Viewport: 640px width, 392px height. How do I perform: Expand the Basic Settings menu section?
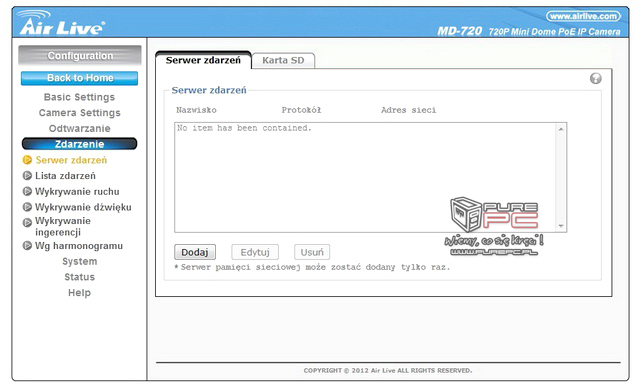80,97
